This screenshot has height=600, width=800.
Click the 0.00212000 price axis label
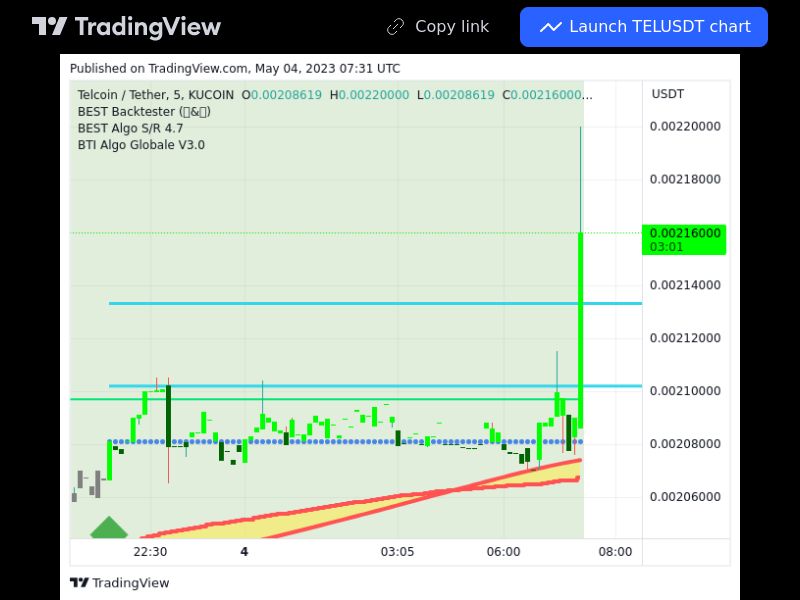685,338
